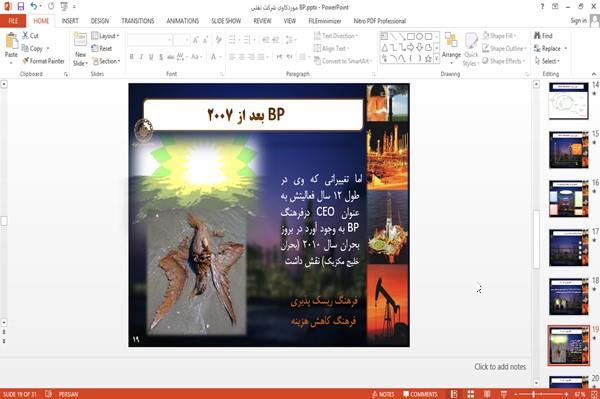Expand Shape Fill options
Viewport: 600px width, 399px height.
pos(498,36)
